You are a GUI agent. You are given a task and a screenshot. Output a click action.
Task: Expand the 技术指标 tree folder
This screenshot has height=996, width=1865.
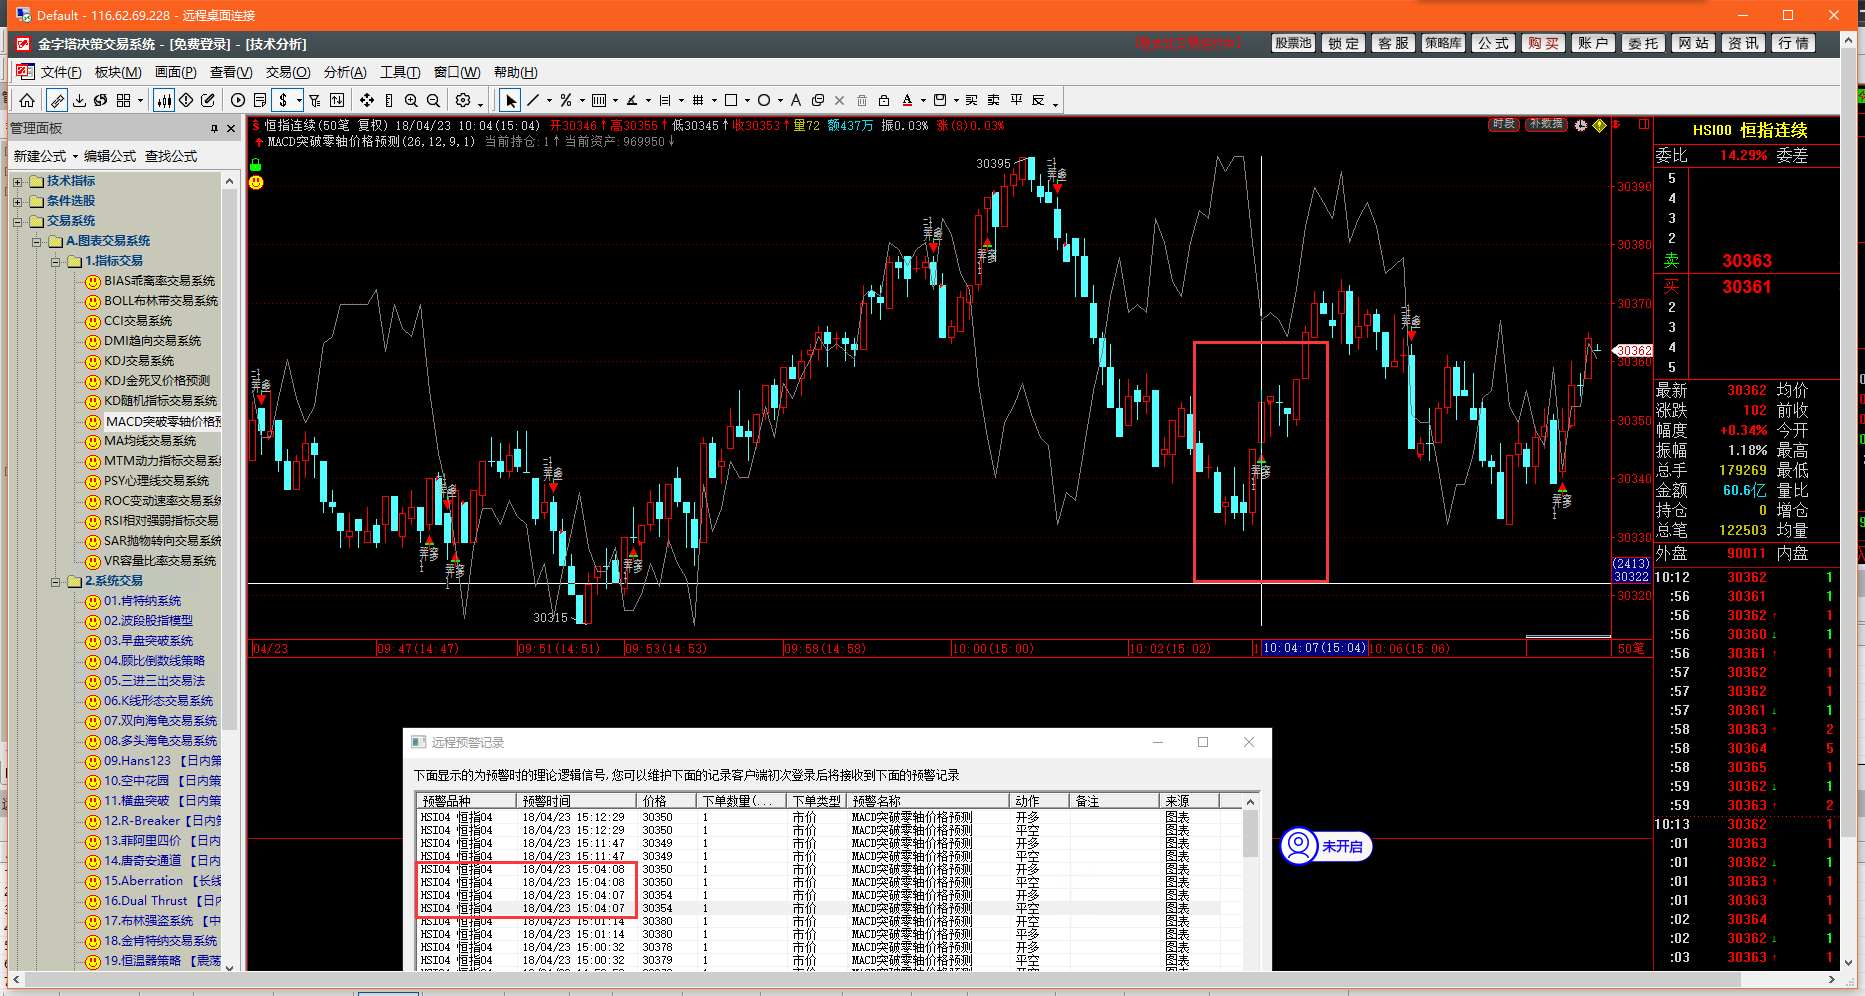(17, 181)
